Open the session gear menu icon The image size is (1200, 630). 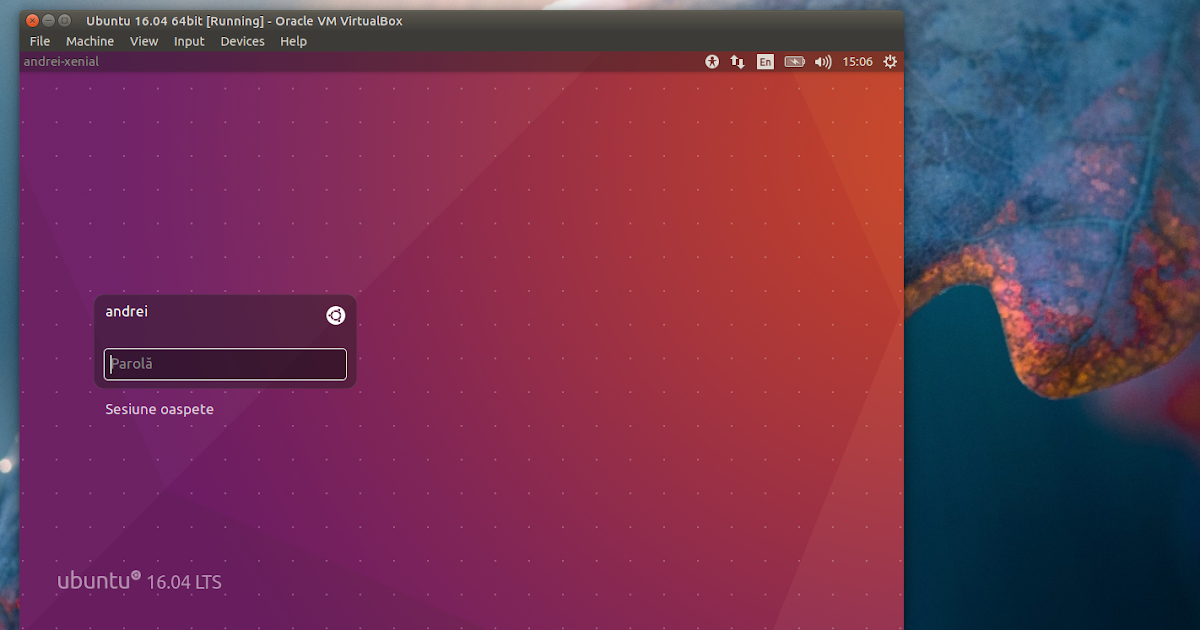point(890,61)
